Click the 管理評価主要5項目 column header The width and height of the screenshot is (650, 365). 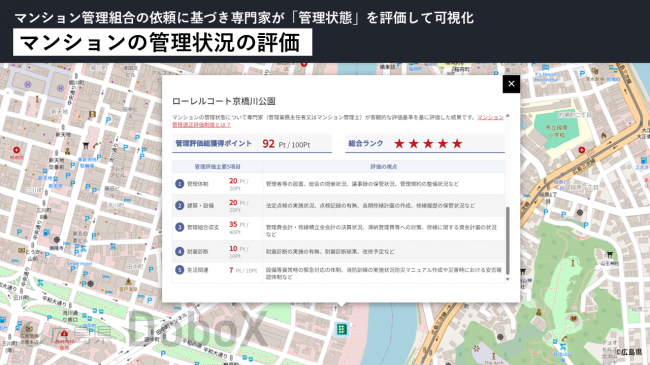tap(218, 167)
